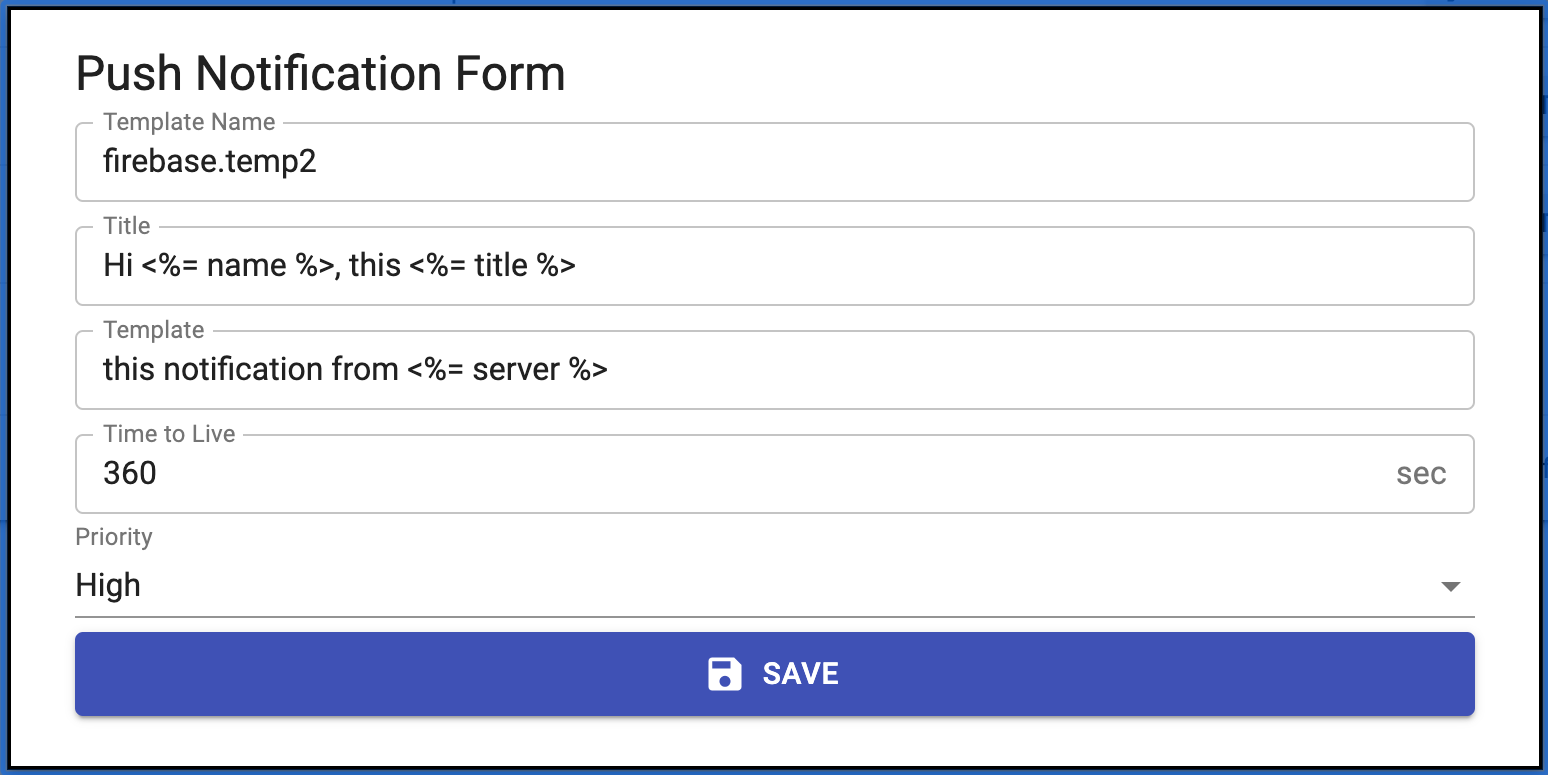Click the 'sec' unit suffix
Image resolution: width=1548 pixels, height=775 pixels.
[x=1420, y=474]
